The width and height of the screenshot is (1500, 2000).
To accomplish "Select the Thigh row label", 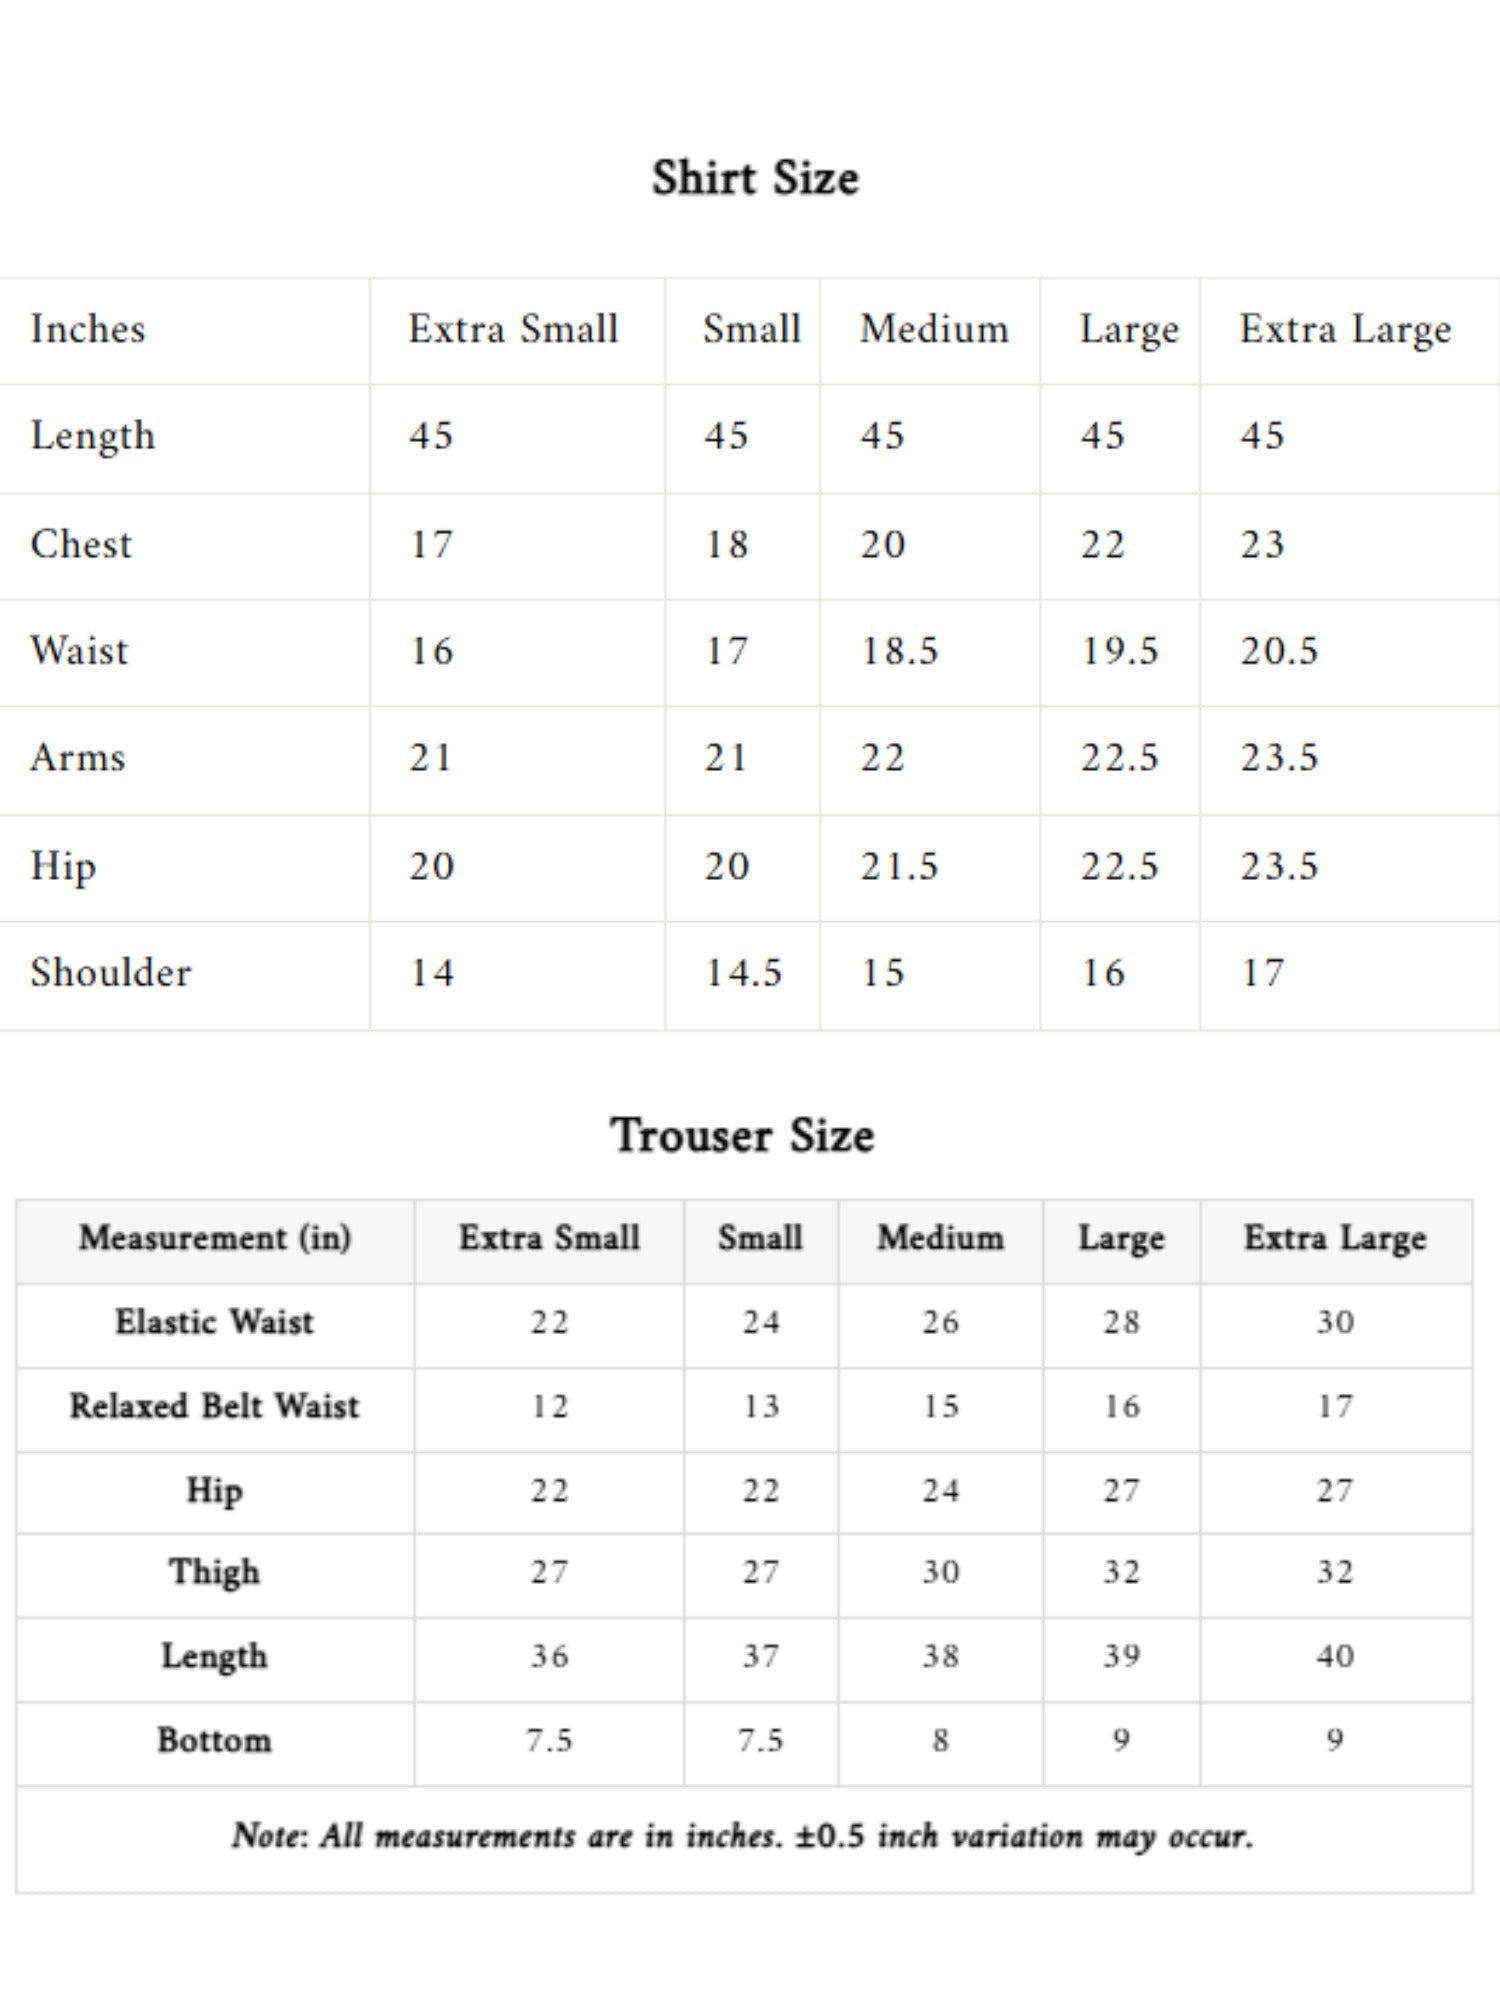I will 214,1572.
